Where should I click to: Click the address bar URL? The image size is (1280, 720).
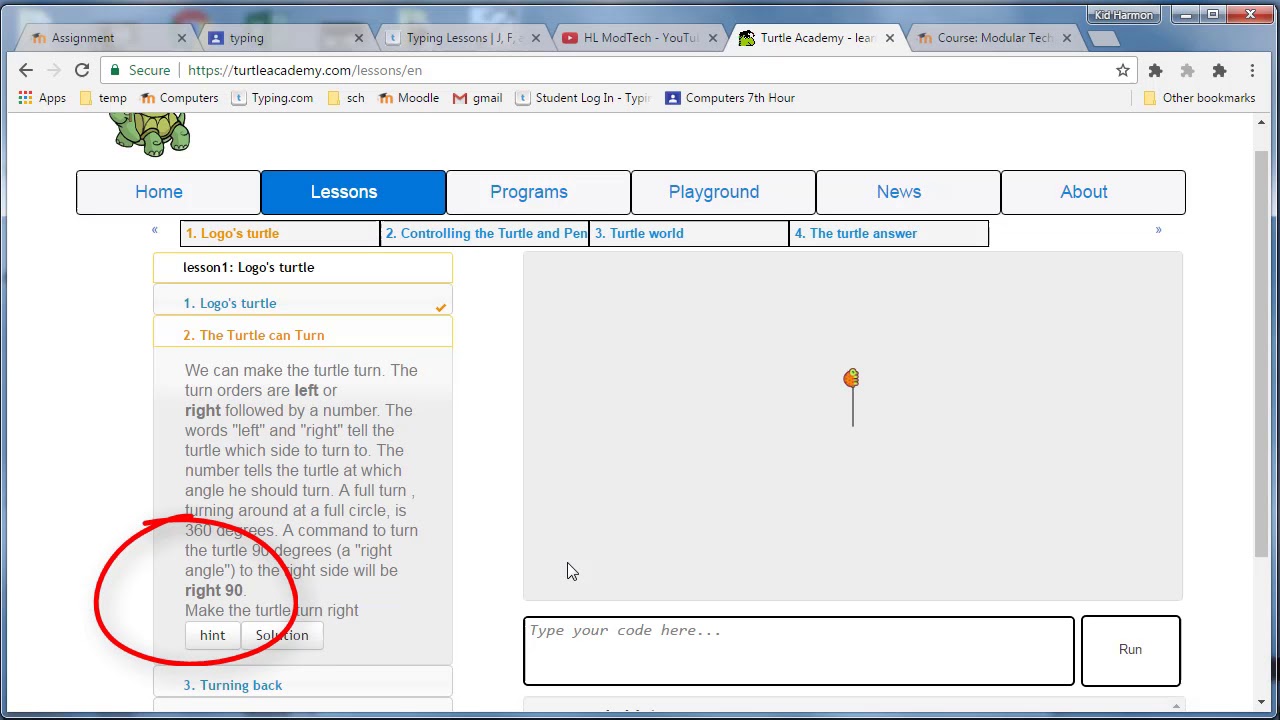pos(305,70)
